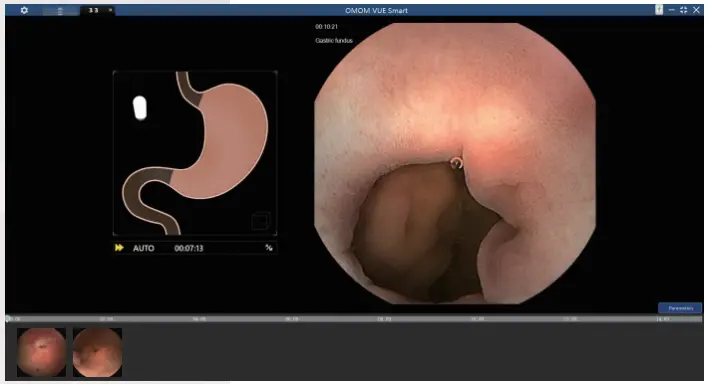Image resolution: width=709 pixels, height=384 pixels.
Task: Click the timeline start marker
Action: 8,319
